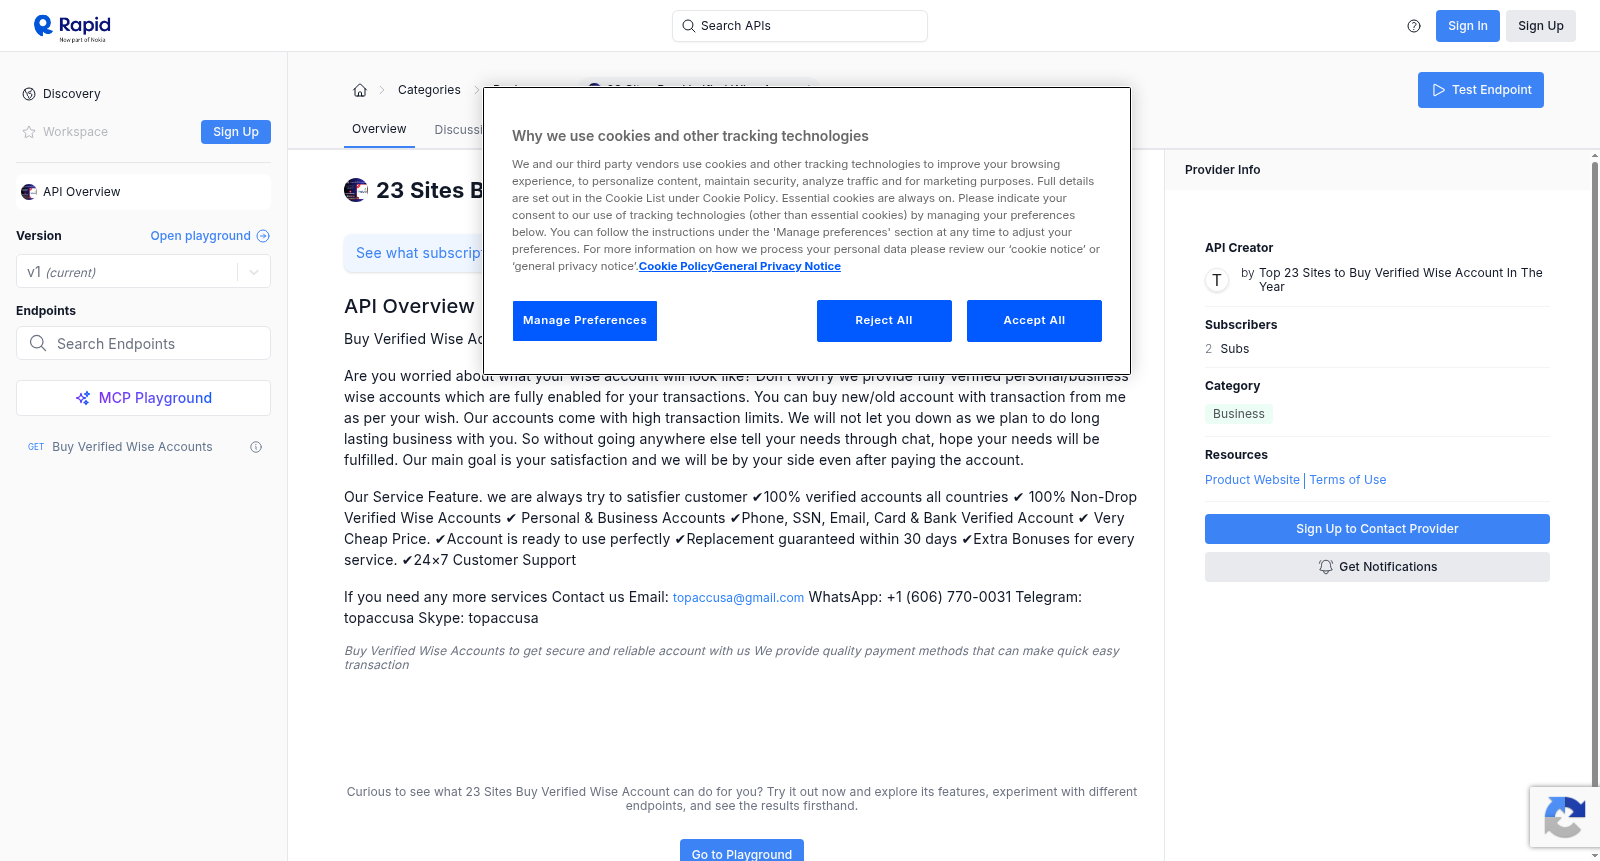Open Categories in the breadcrumb
This screenshot has width=1600, height=861.
(429, 90)
